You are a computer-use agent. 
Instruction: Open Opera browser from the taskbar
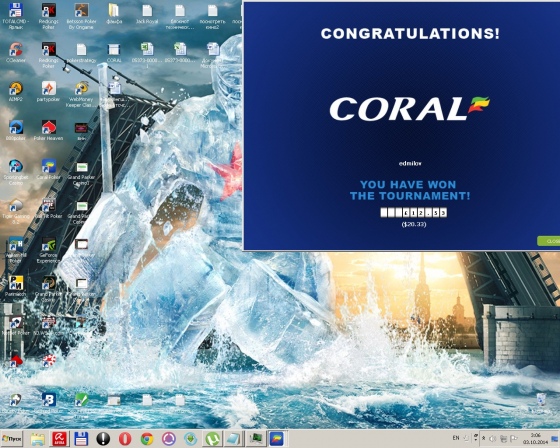point(125,439)
